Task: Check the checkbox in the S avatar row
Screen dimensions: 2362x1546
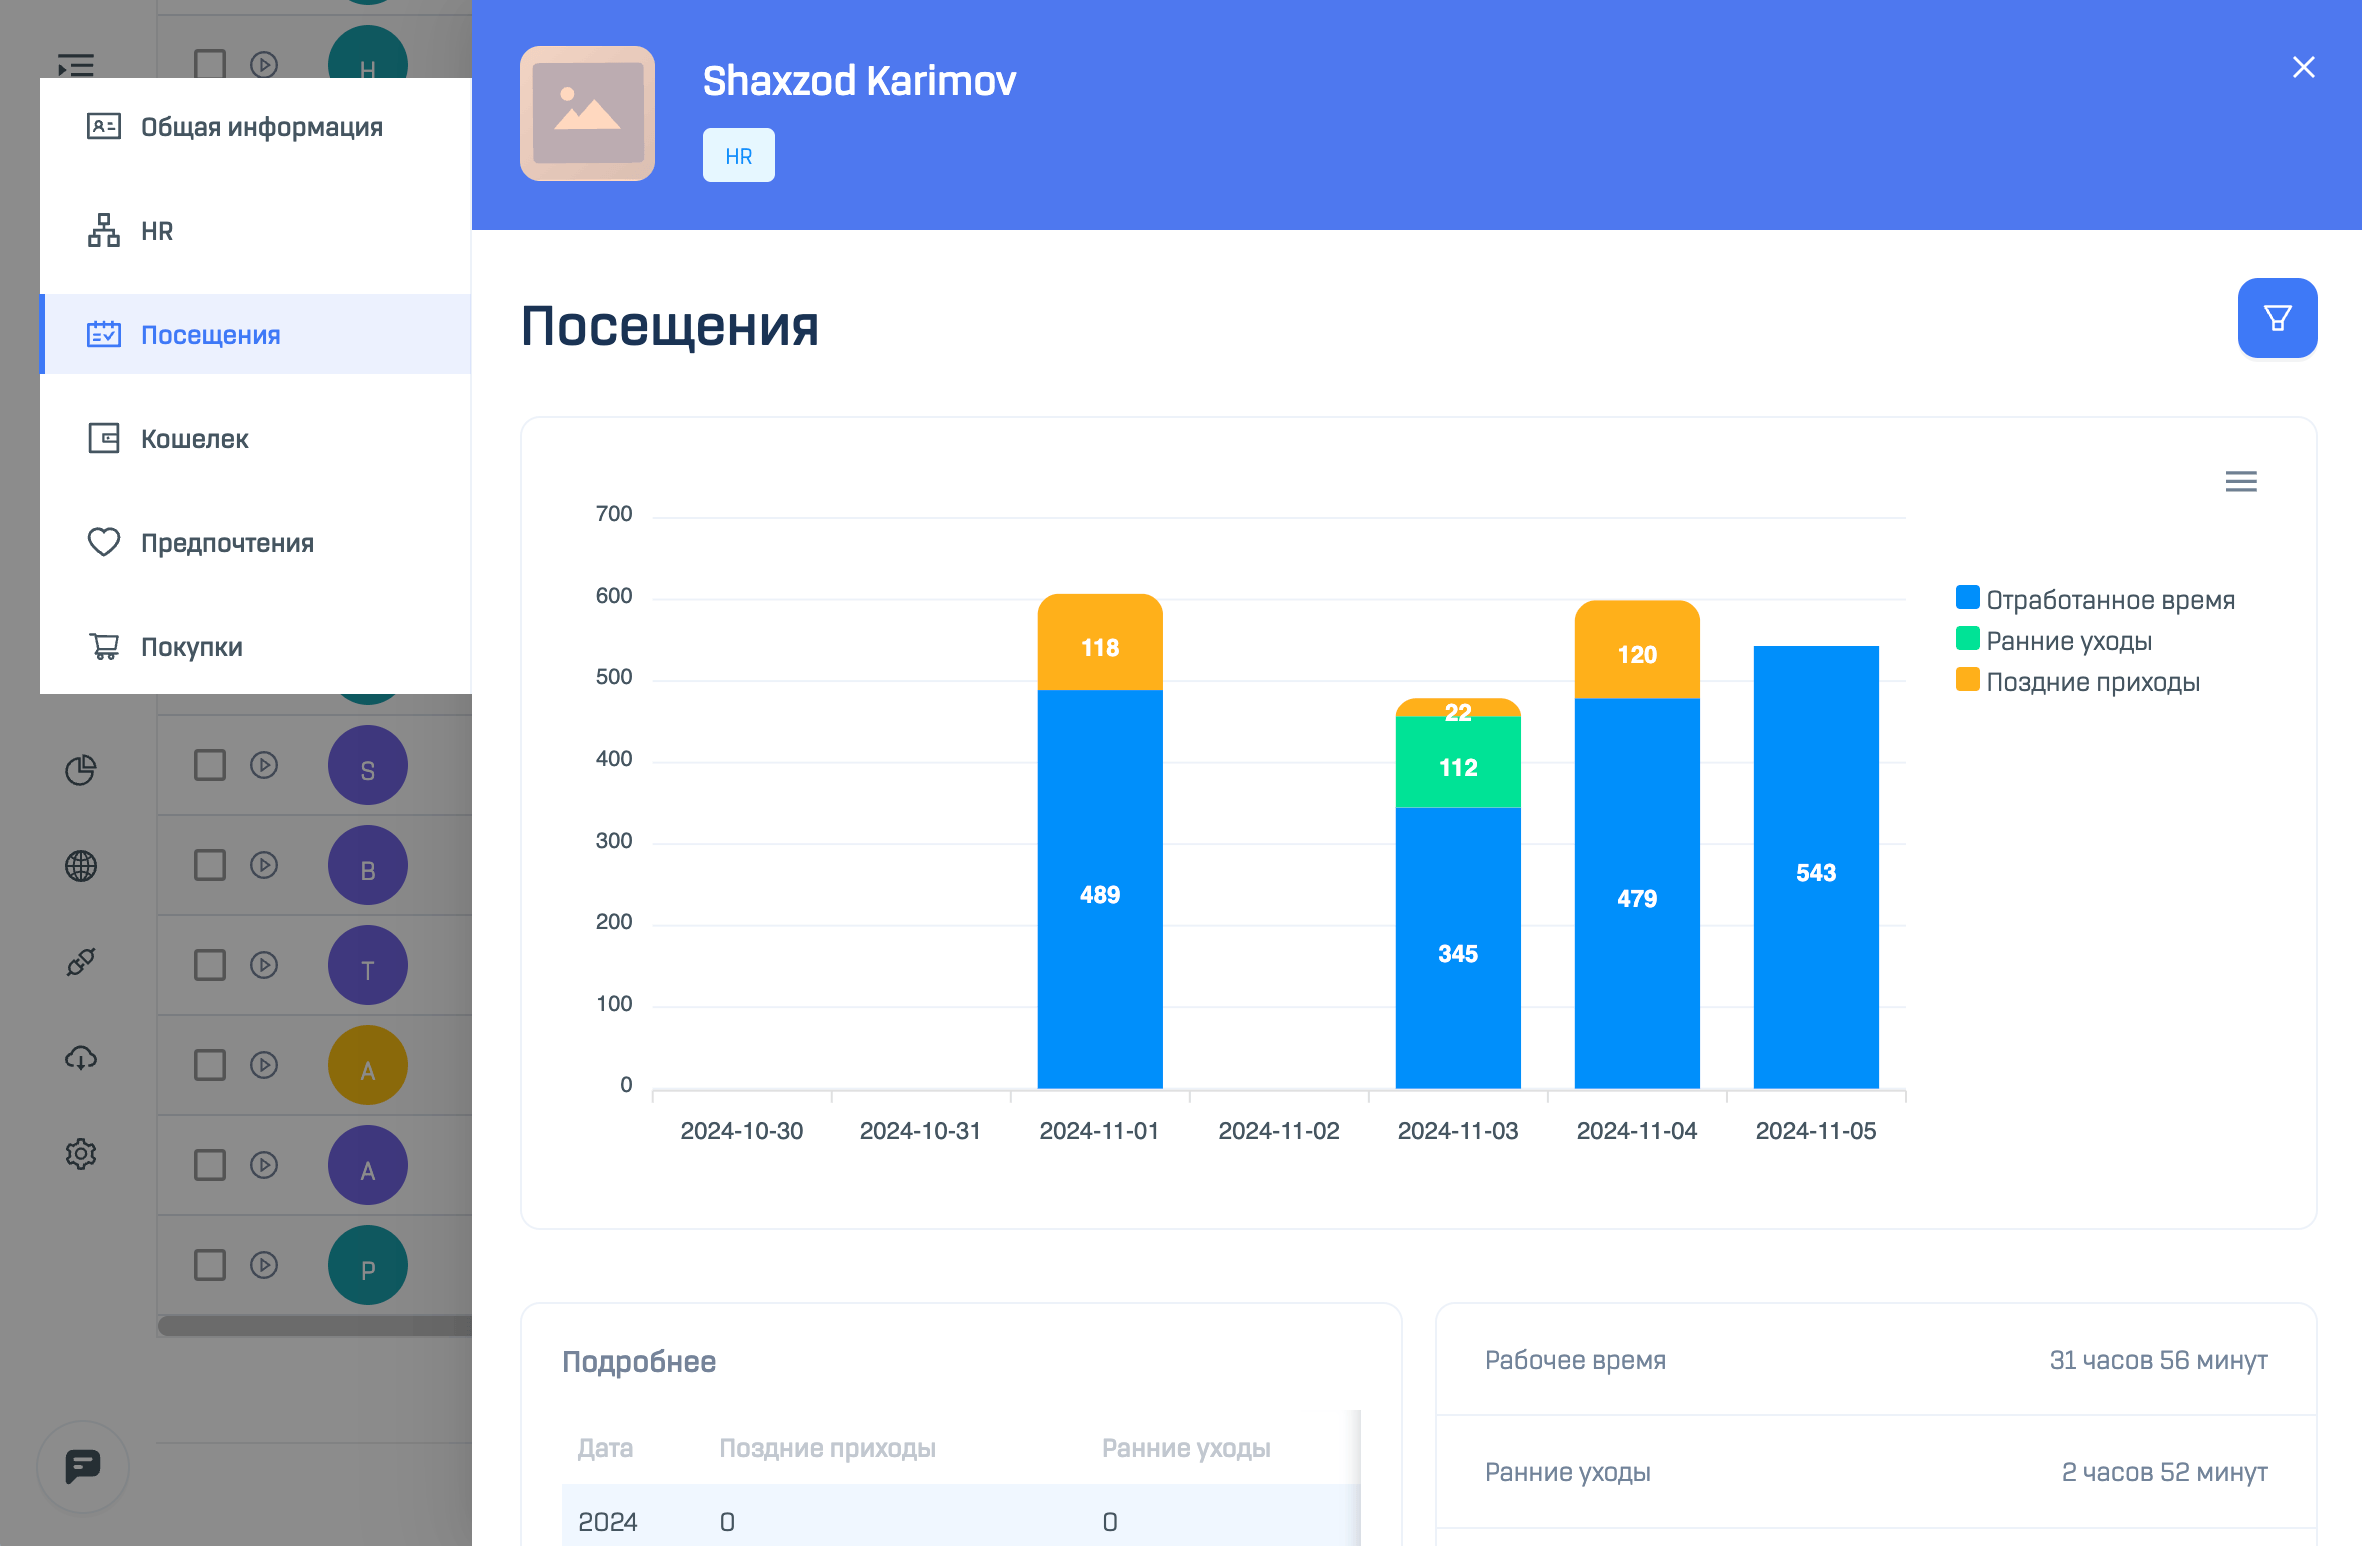Action: 210,766
